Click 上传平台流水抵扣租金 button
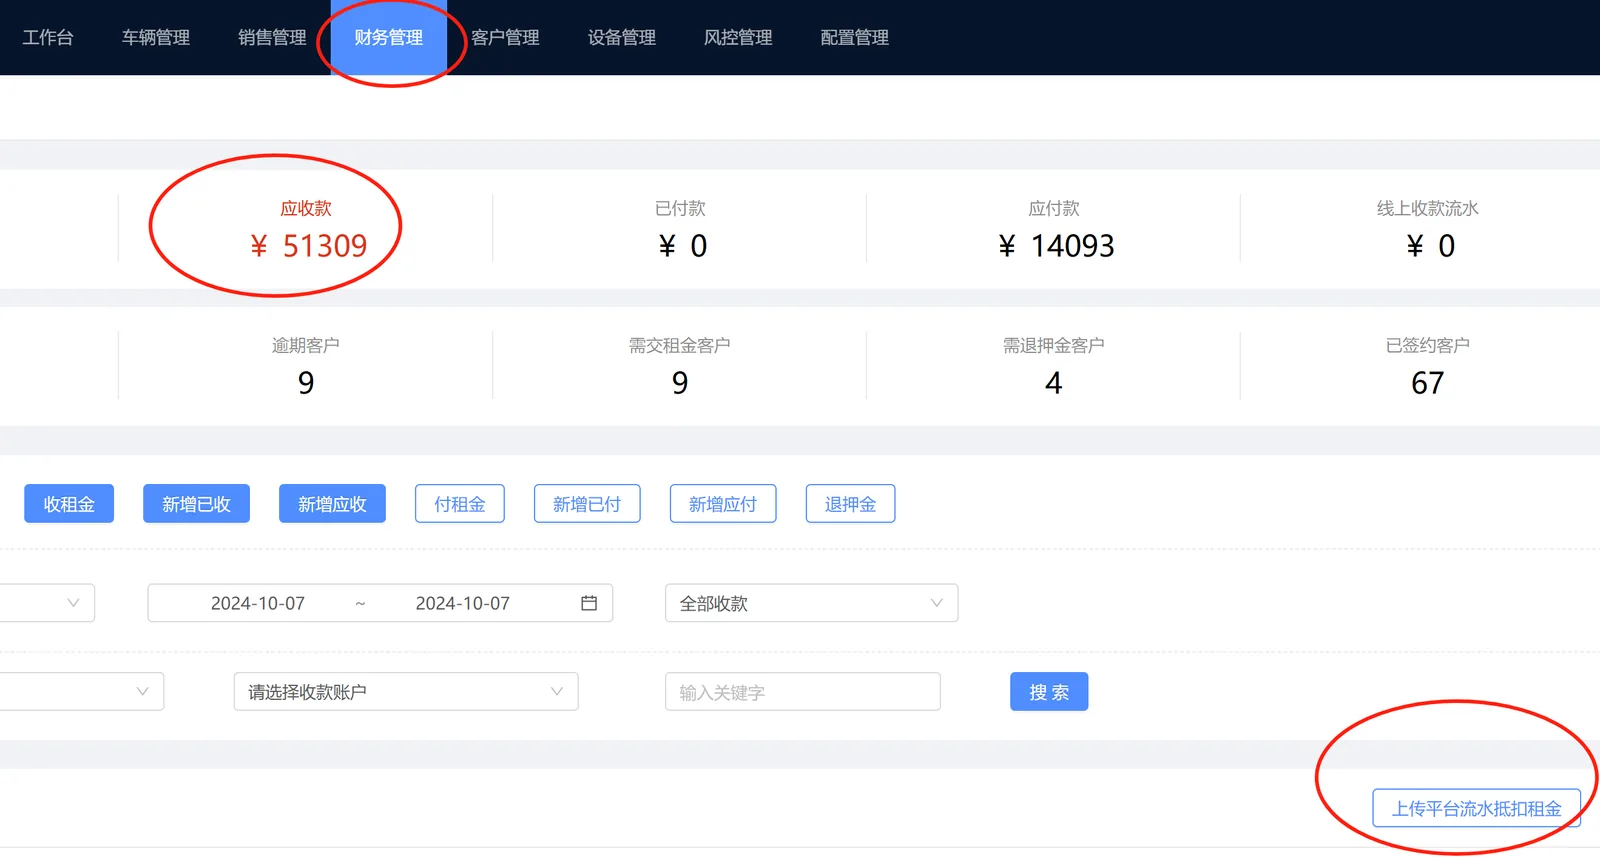This screenshot has height=857, width=1600. point(1477,808)
